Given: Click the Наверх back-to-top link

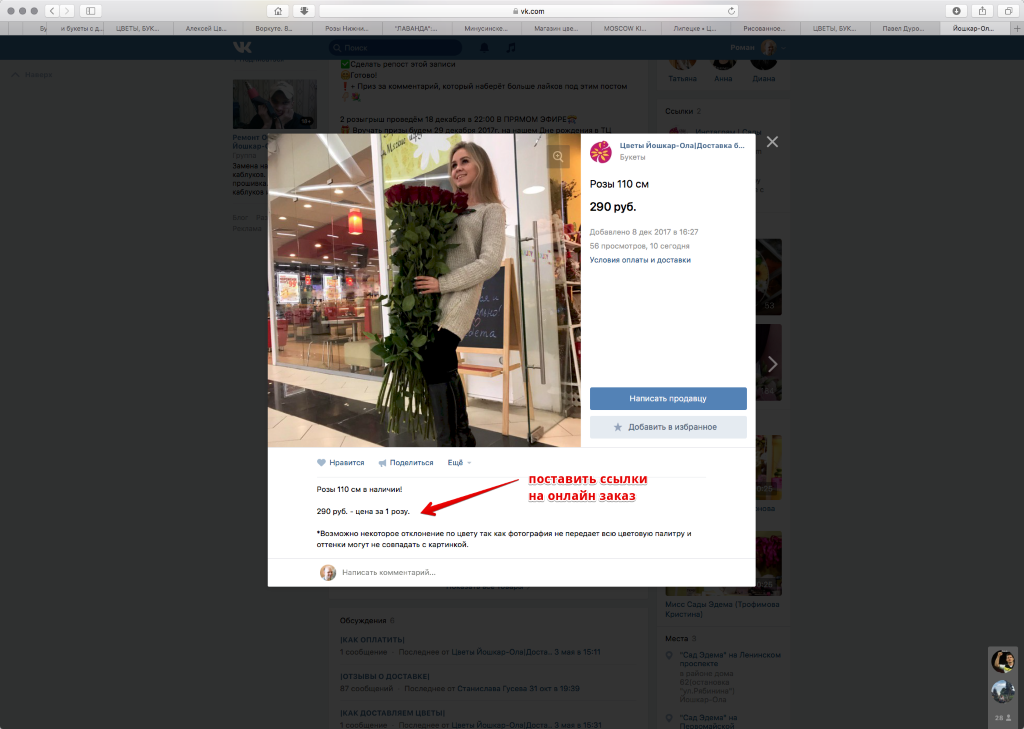Looking at the screenshot, I should point(33,74).
